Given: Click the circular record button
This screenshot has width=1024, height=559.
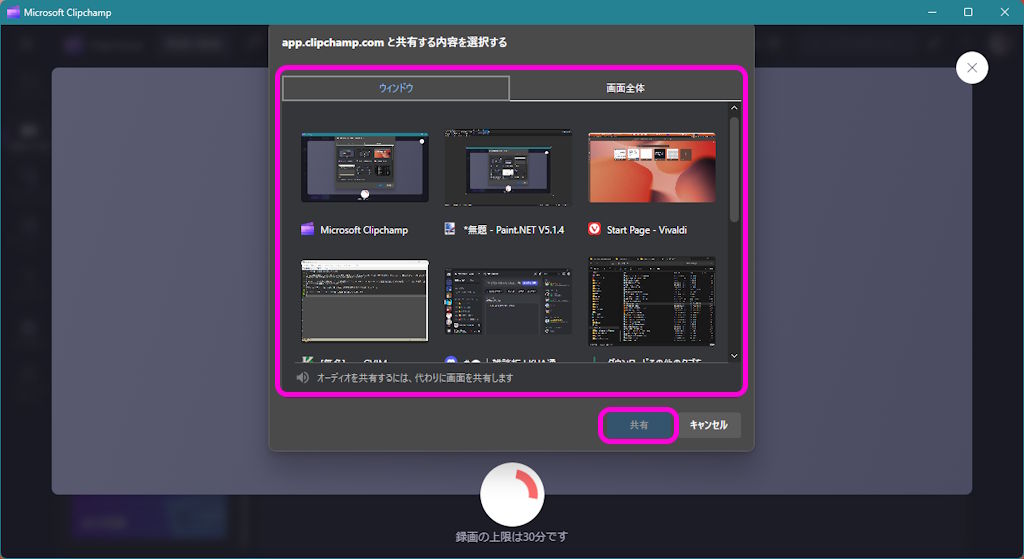Looking at the screenshot, I should [512, 494].
